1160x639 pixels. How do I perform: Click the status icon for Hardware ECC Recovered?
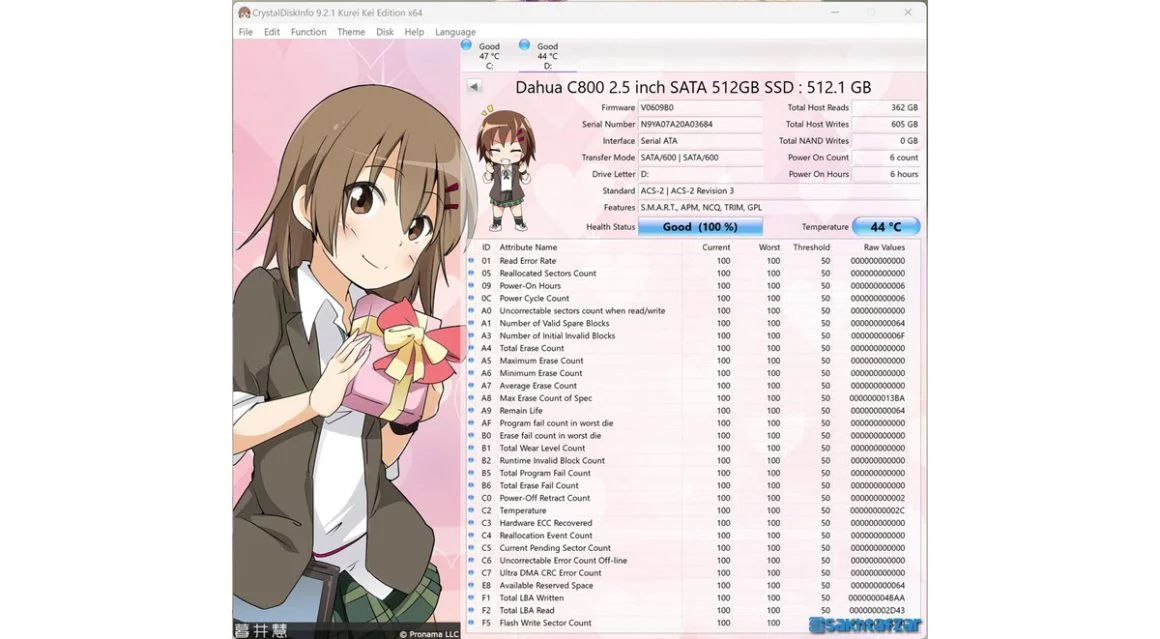[471, 523]
